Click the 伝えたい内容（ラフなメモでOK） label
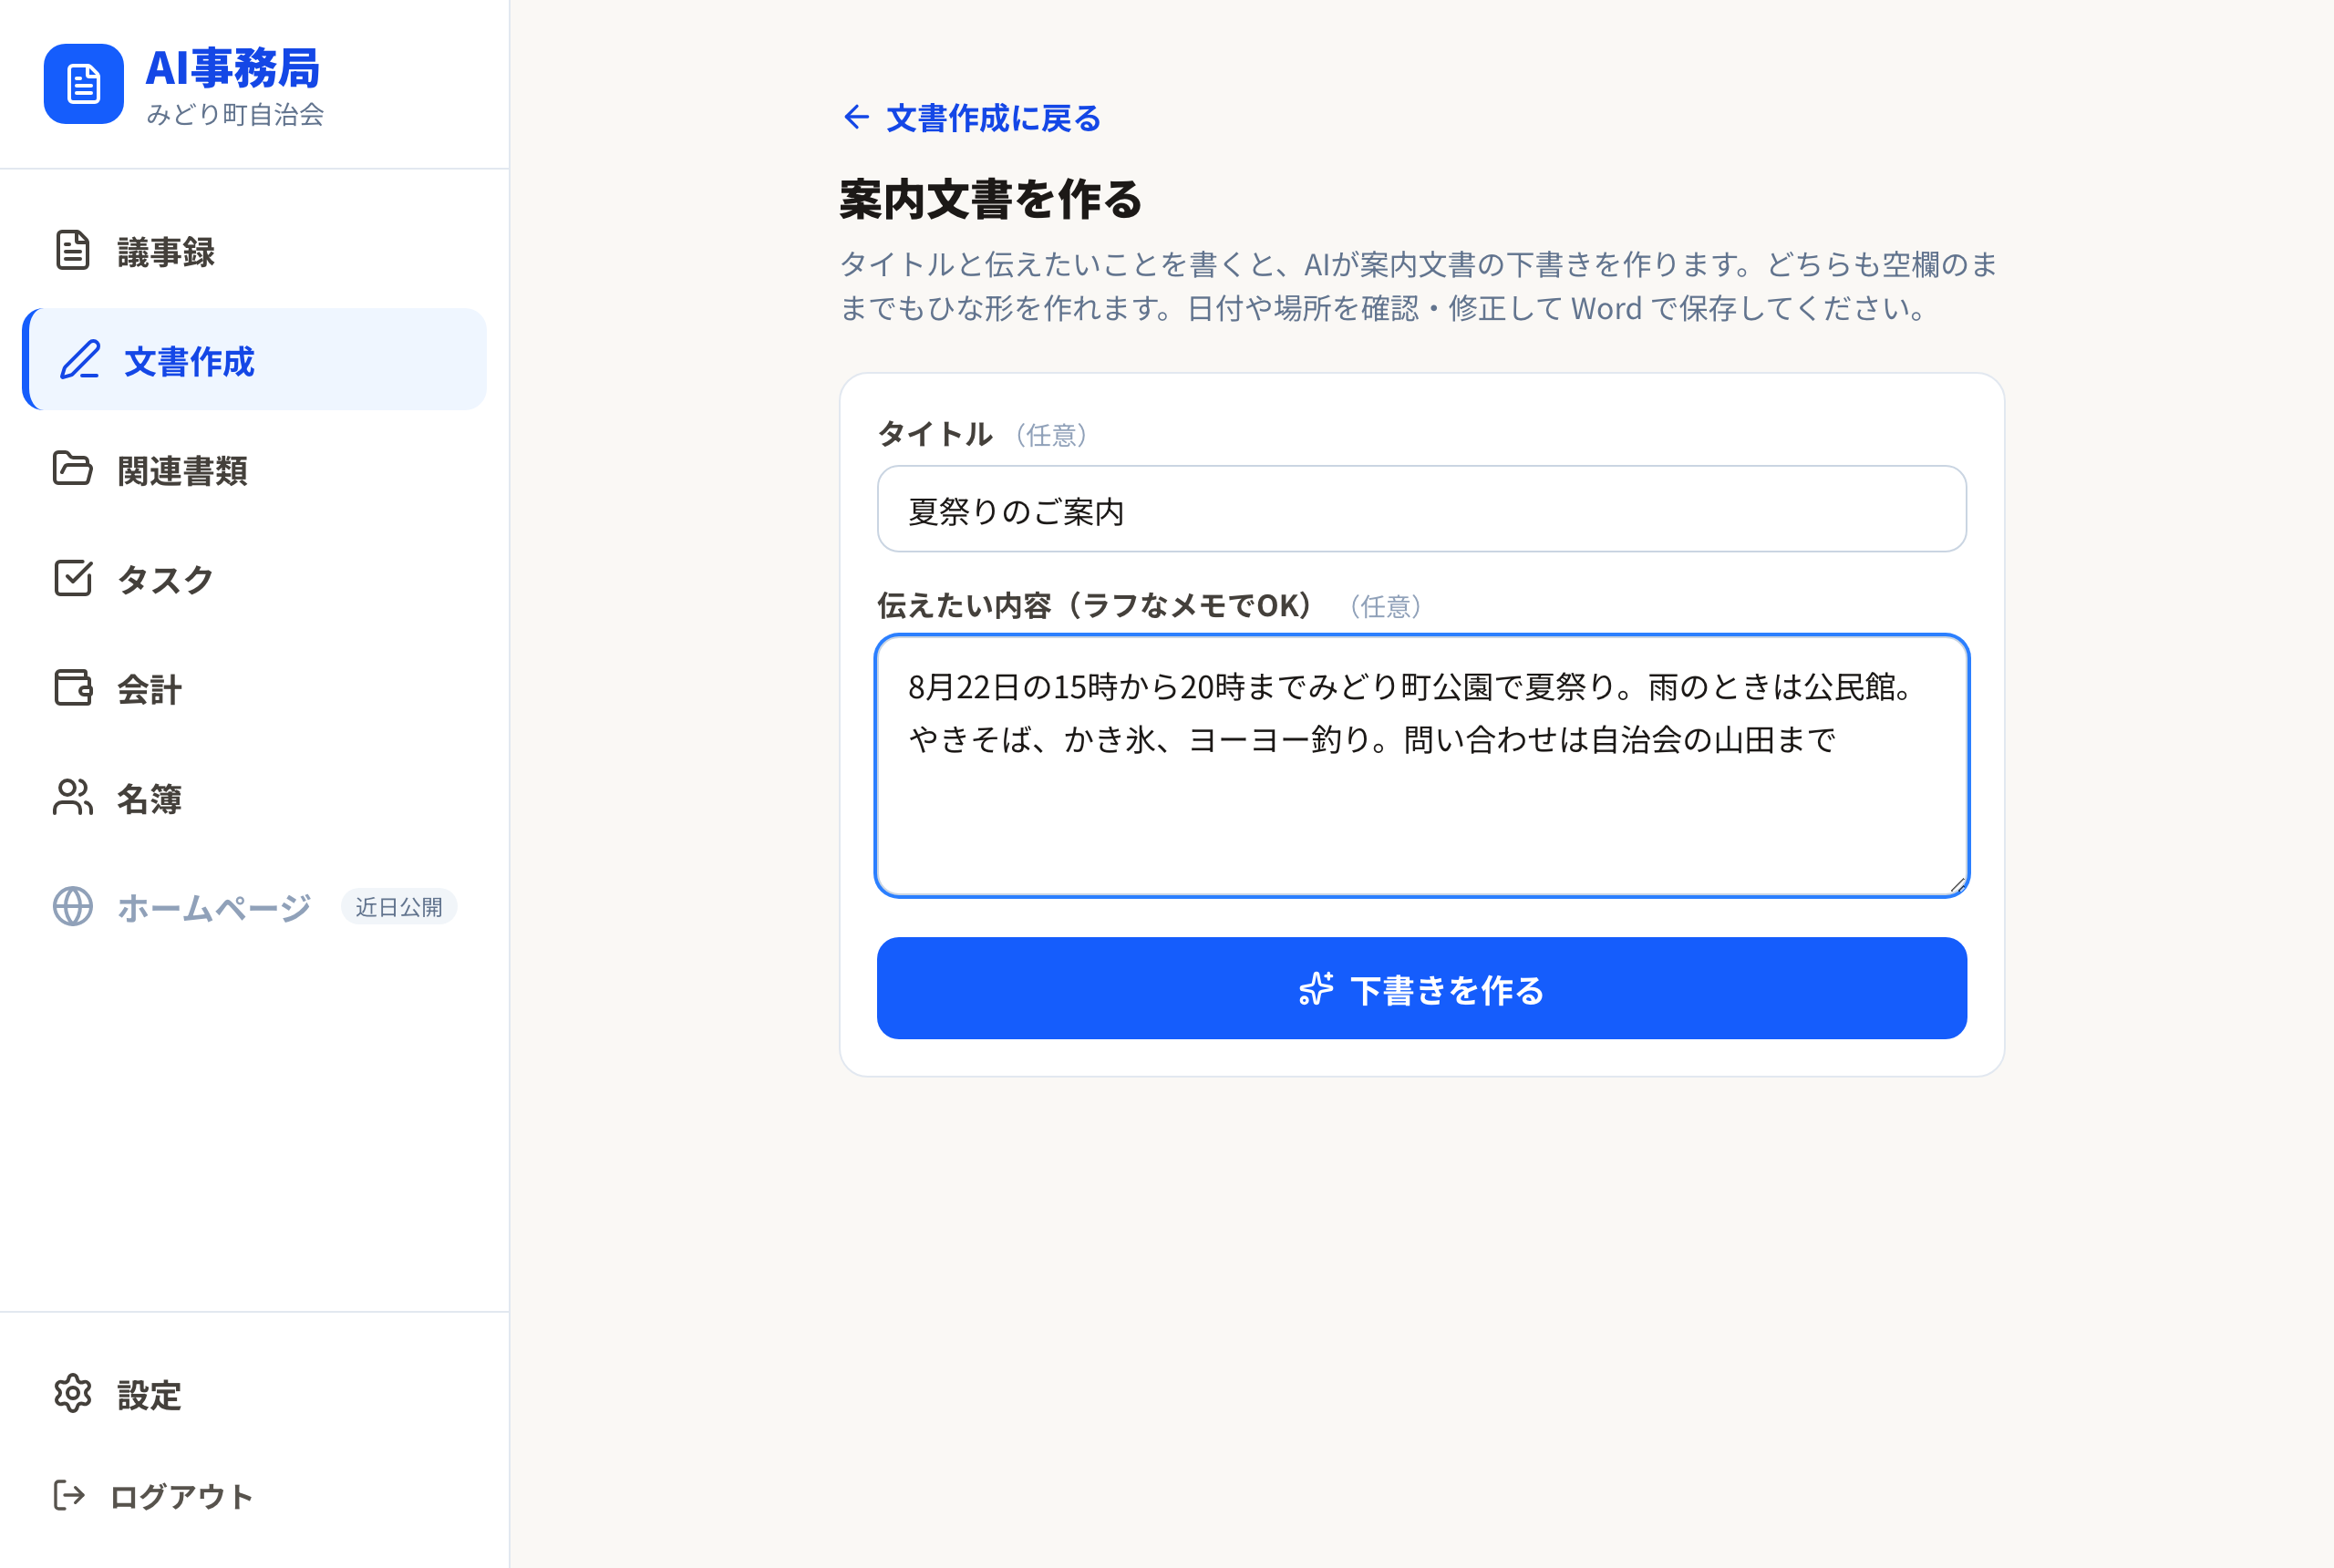 [x=1095, y=605]
